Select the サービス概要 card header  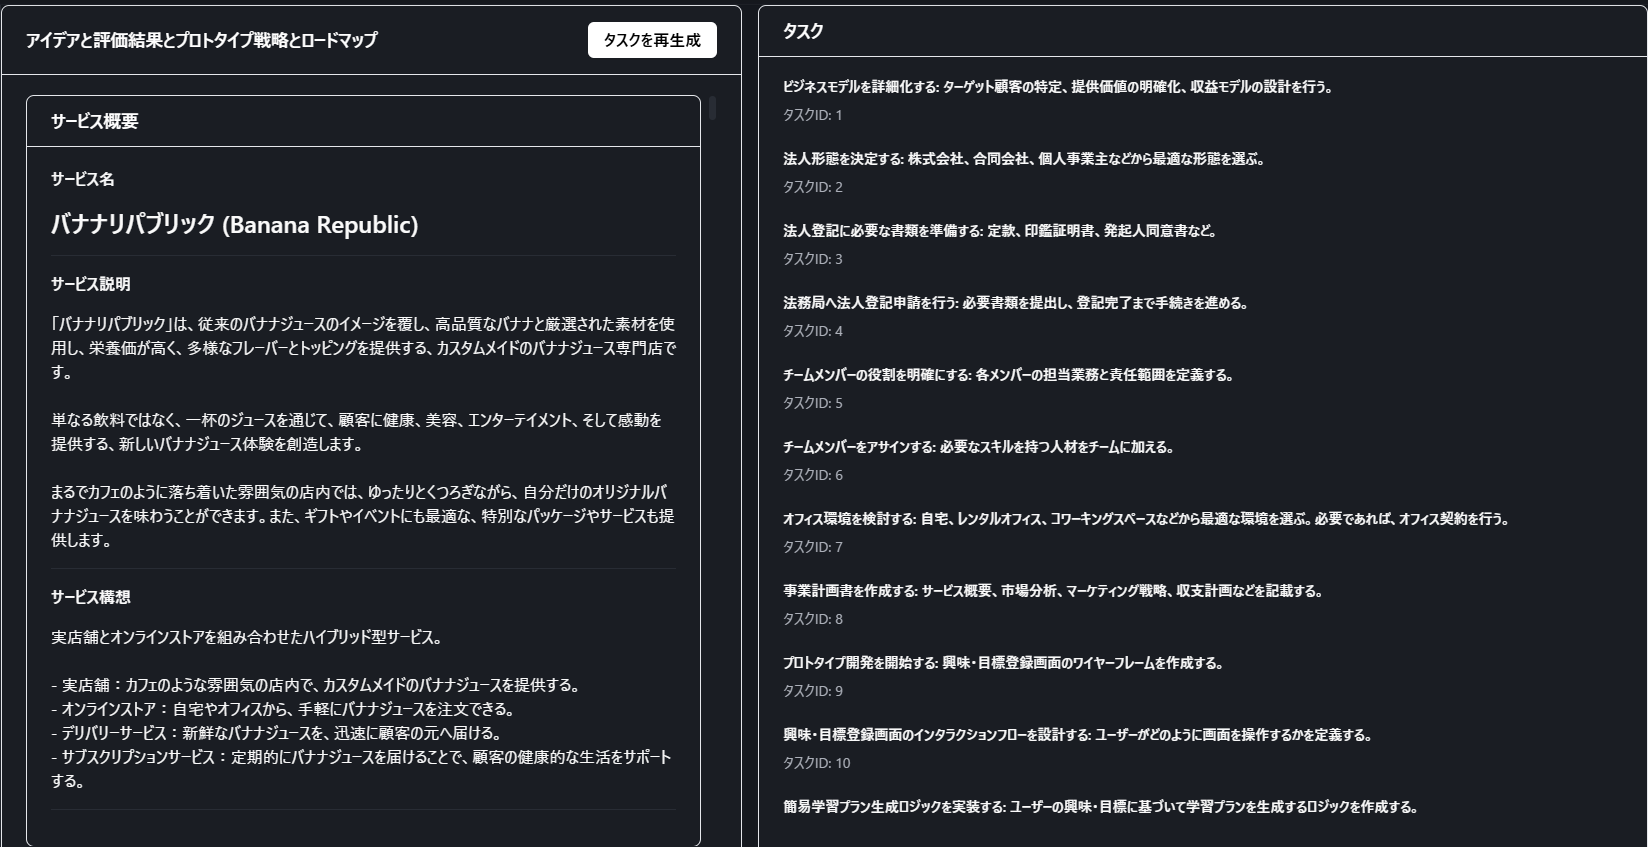click(x=95, y=121)
